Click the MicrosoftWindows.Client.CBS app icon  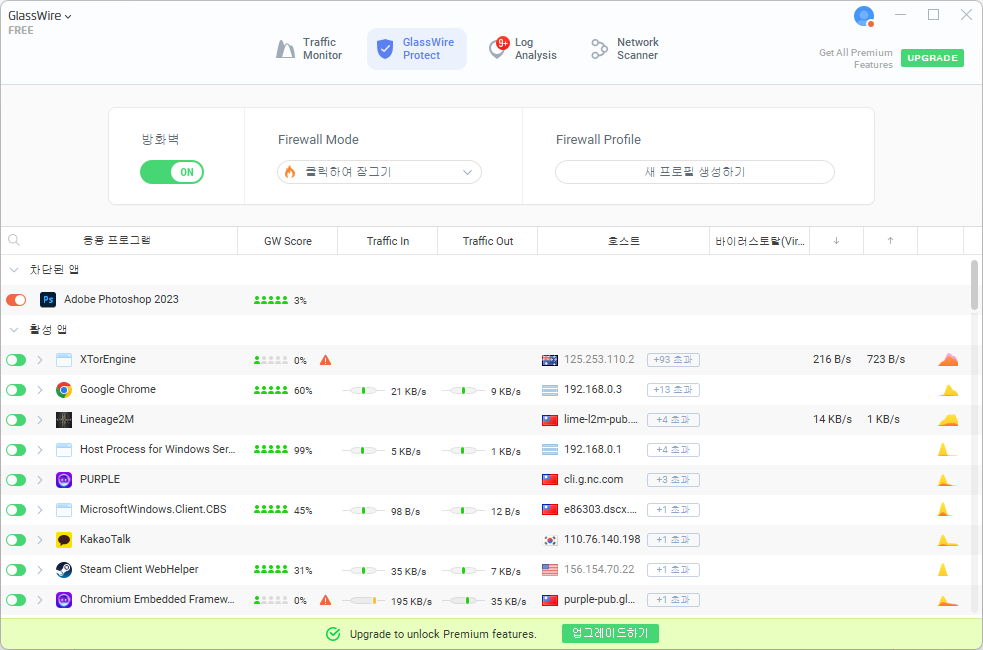click(x=64, y=510)
